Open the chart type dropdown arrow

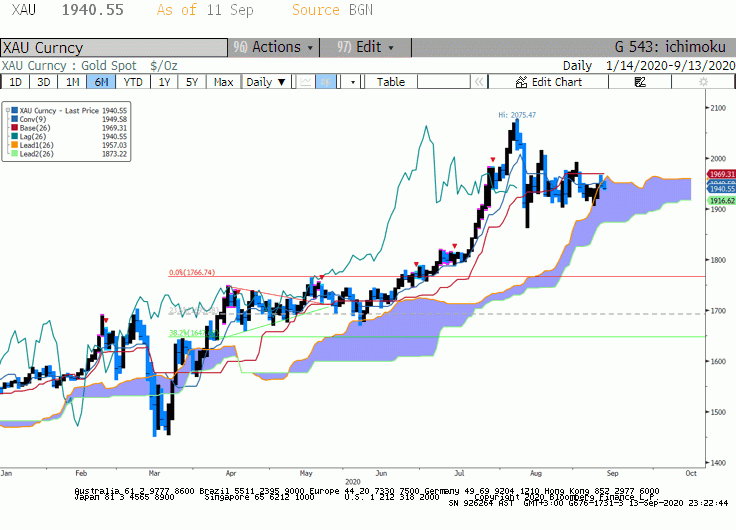tap(352, 82)
